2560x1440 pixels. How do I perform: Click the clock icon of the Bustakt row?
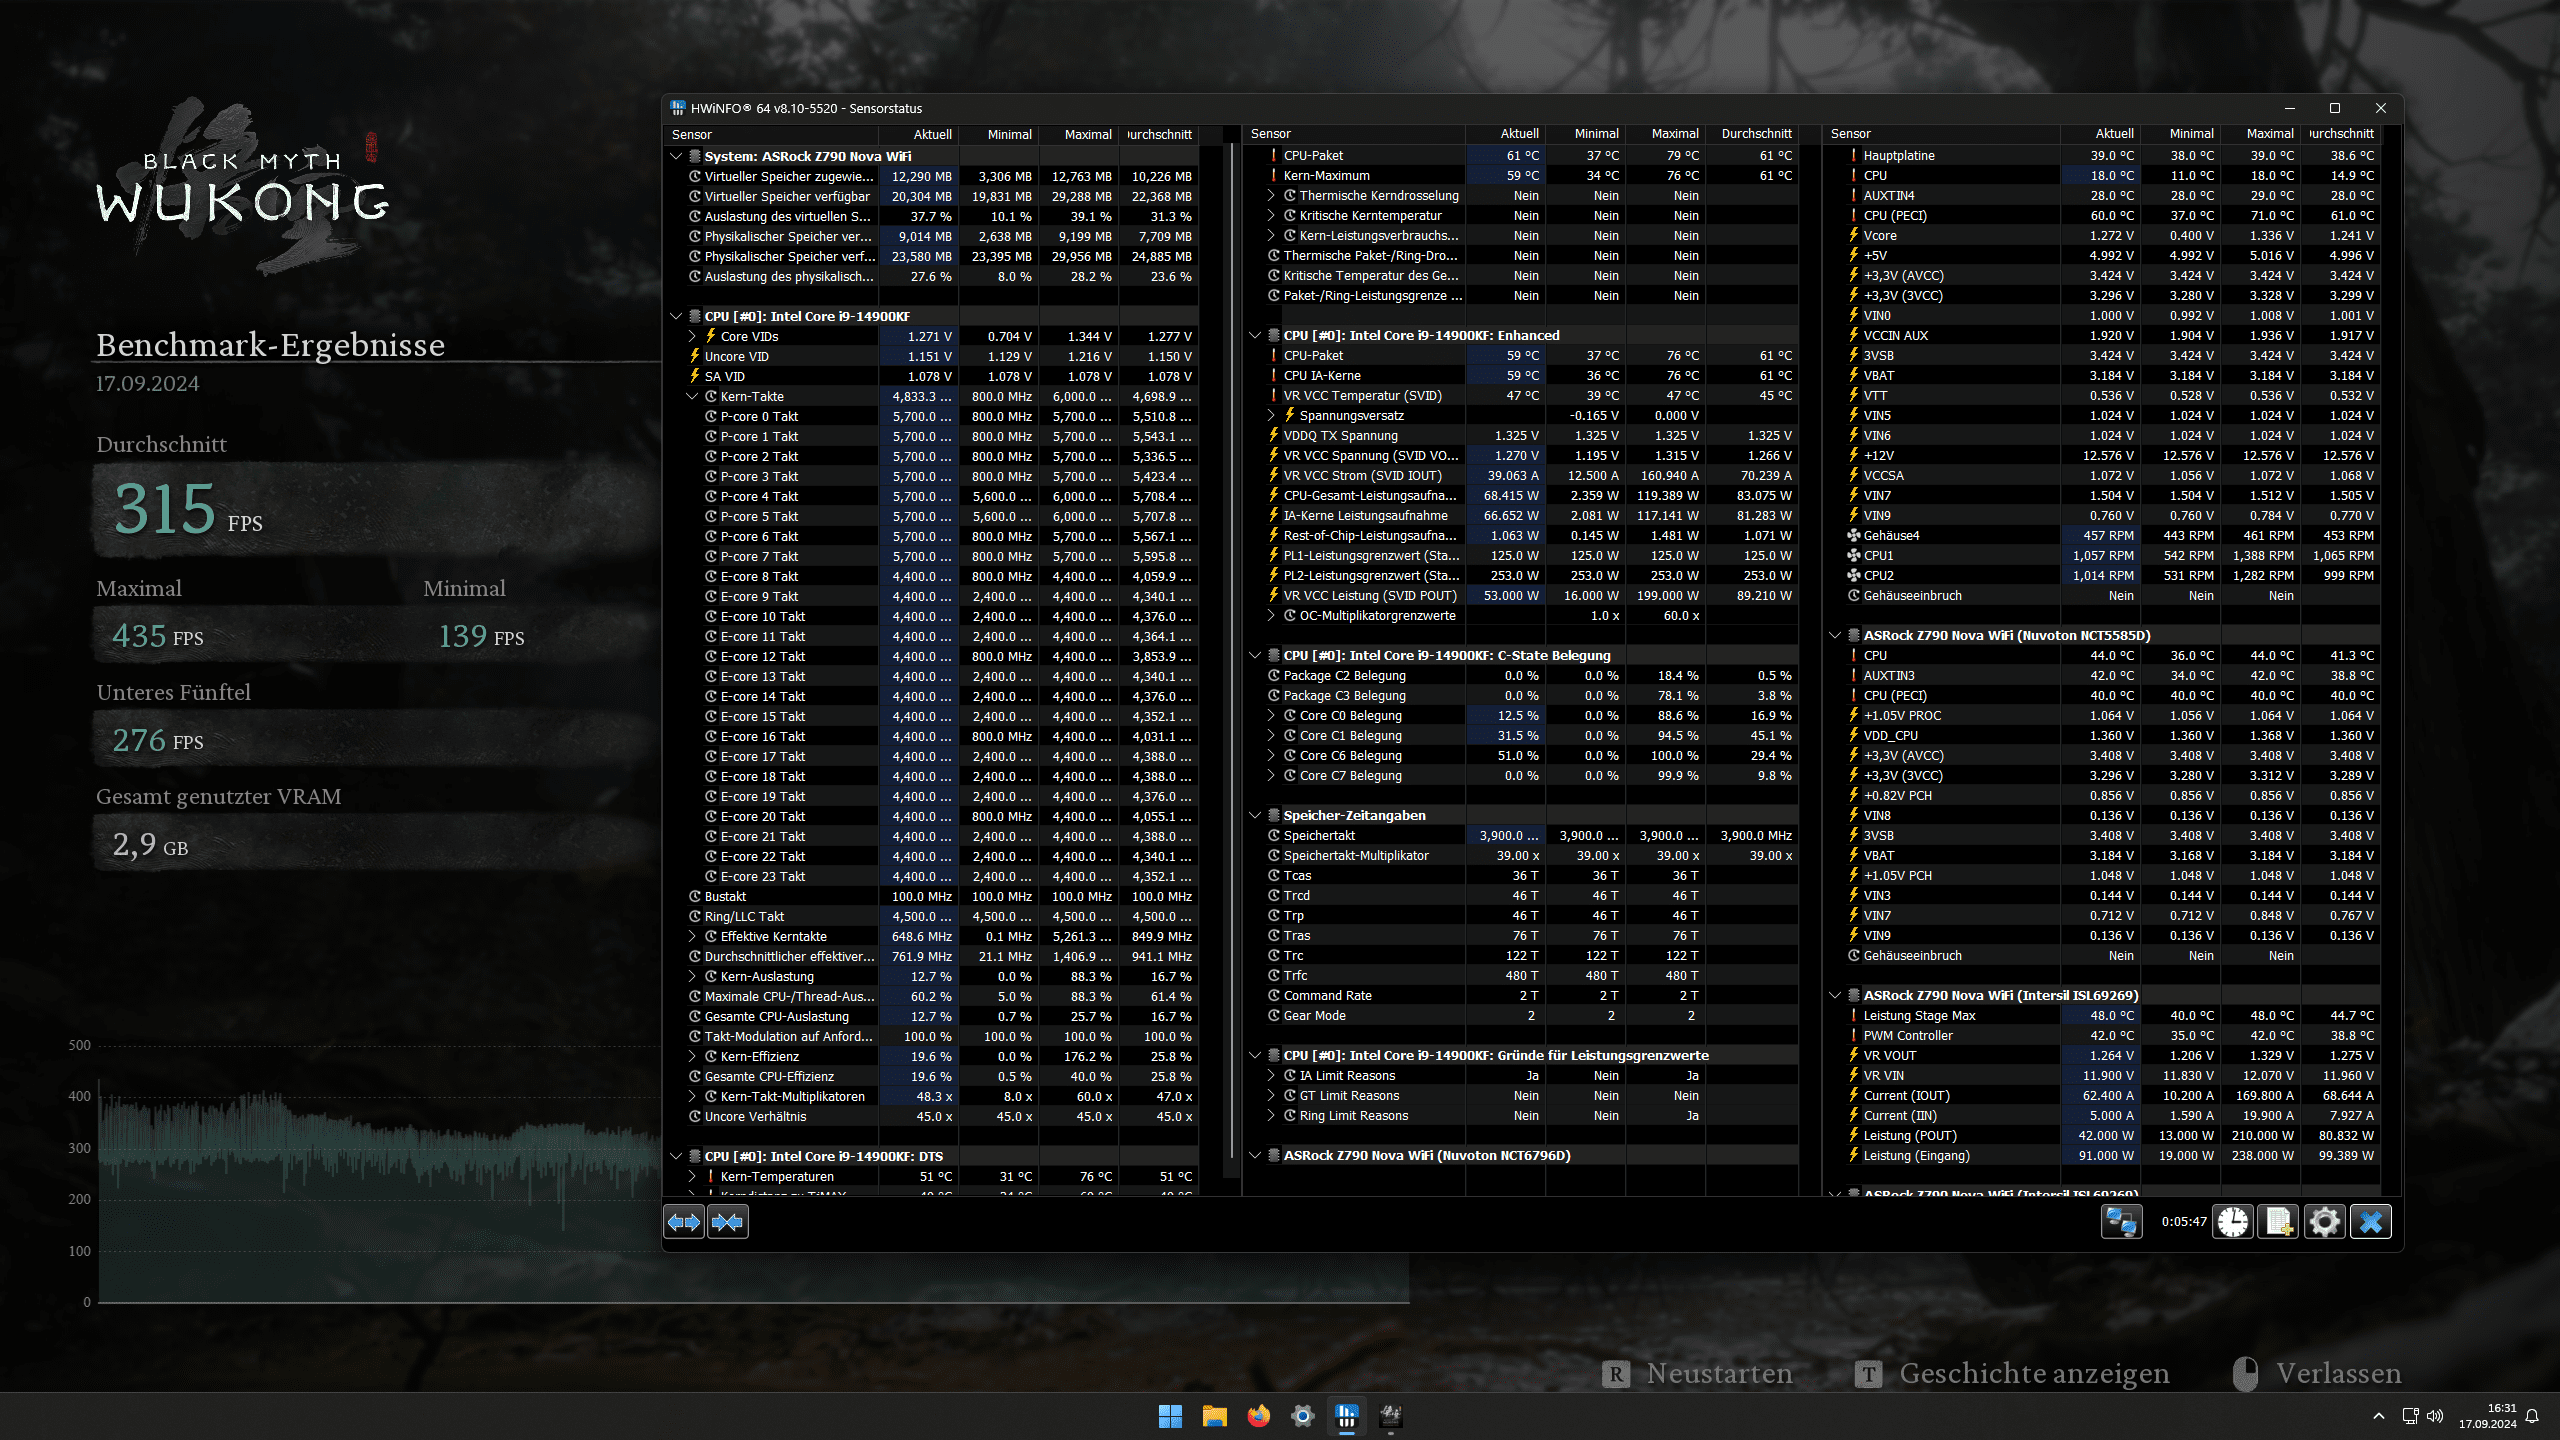(x=694, y=896)
